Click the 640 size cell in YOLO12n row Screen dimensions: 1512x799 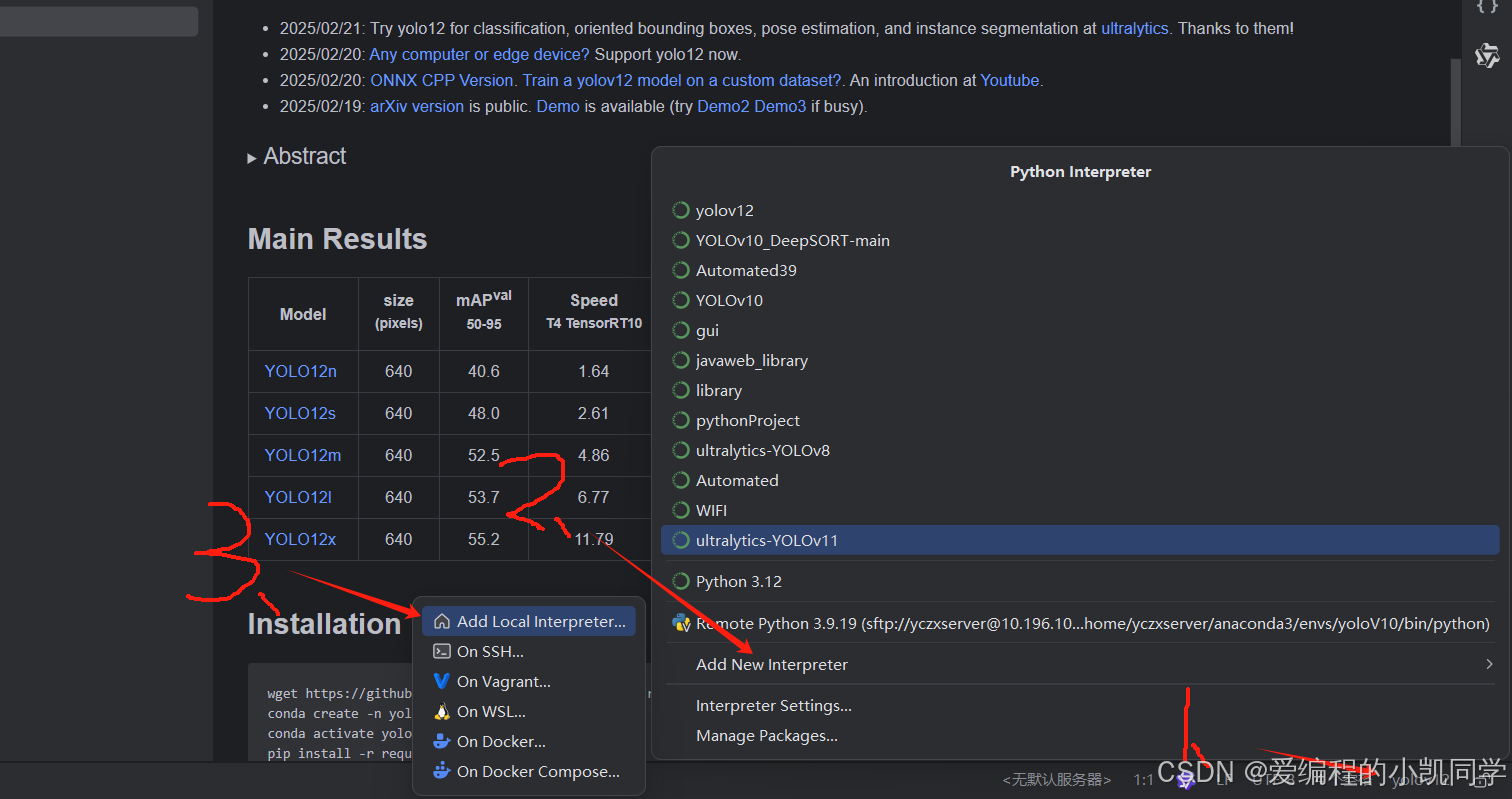[x=398, y=371]
